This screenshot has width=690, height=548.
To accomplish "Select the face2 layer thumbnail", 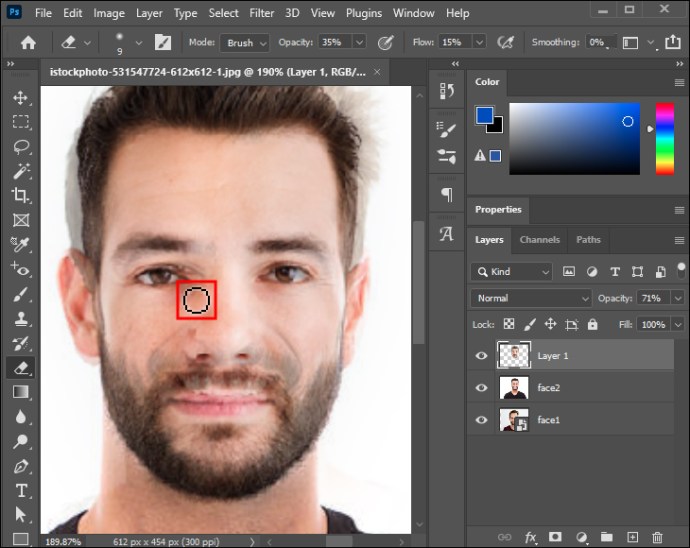I will [514, 387].
